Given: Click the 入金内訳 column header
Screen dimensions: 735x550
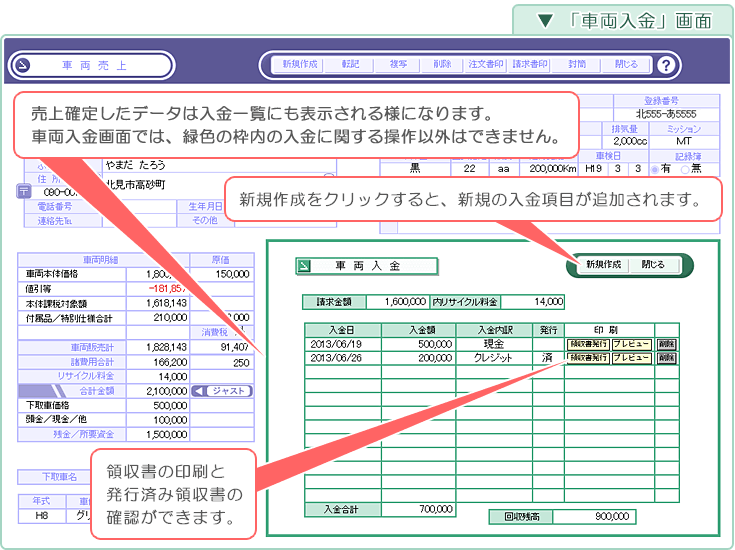Looking at the screenshot, I should pos(494,330).
